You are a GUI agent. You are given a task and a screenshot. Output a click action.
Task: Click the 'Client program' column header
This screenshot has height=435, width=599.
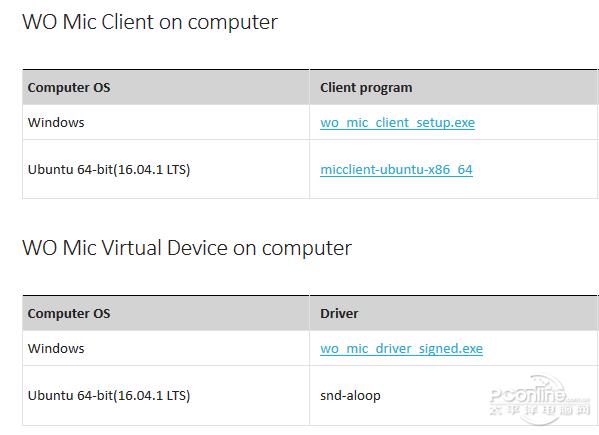click(366, 87)
